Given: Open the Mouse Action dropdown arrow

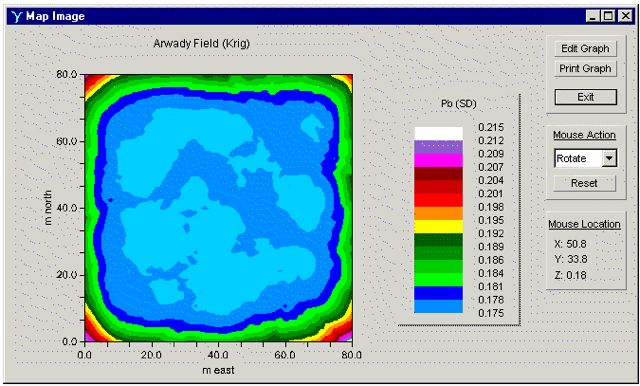Looking at the screenshot, I should 609,158.
